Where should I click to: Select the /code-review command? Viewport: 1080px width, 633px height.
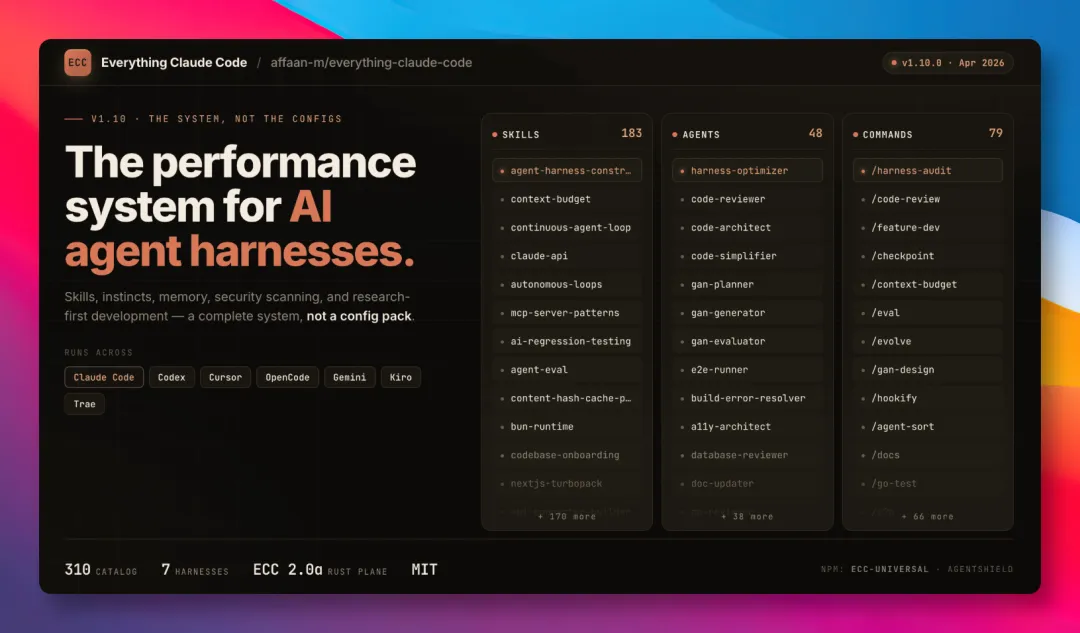pos(928,199)
